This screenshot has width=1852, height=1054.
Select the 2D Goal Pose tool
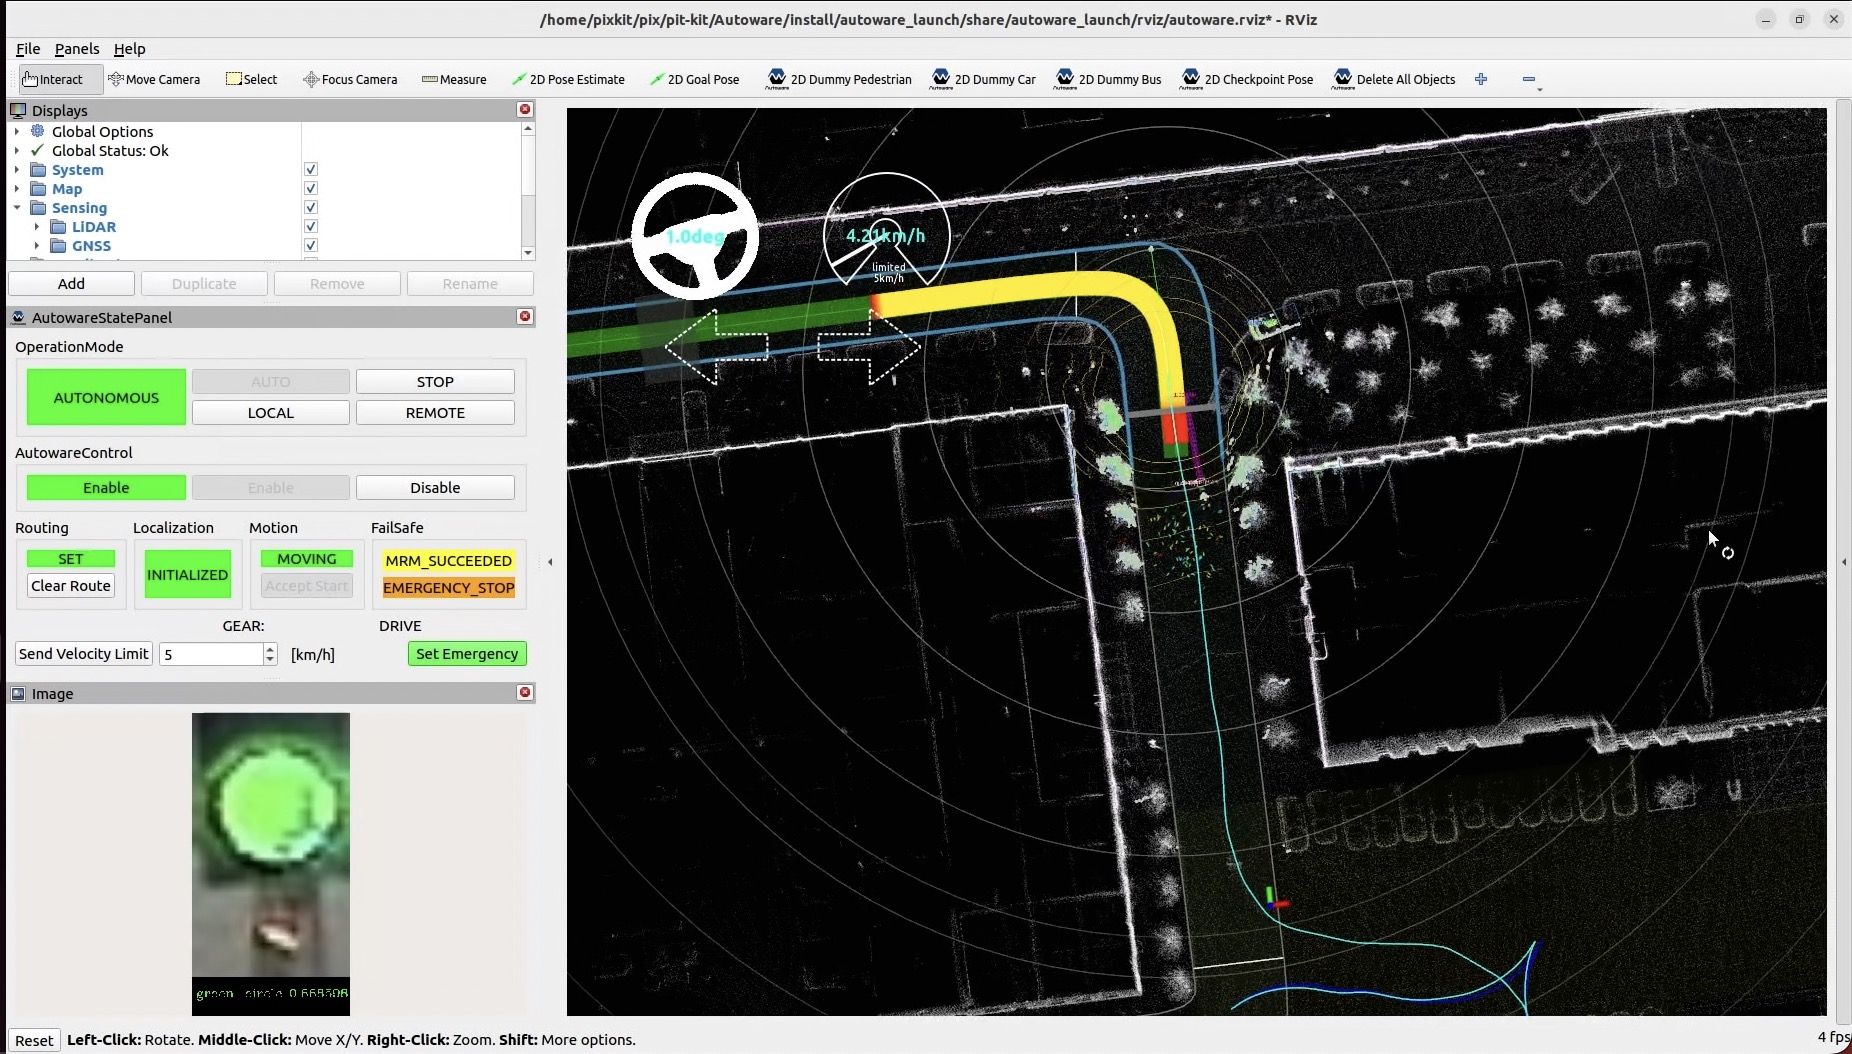695,79
